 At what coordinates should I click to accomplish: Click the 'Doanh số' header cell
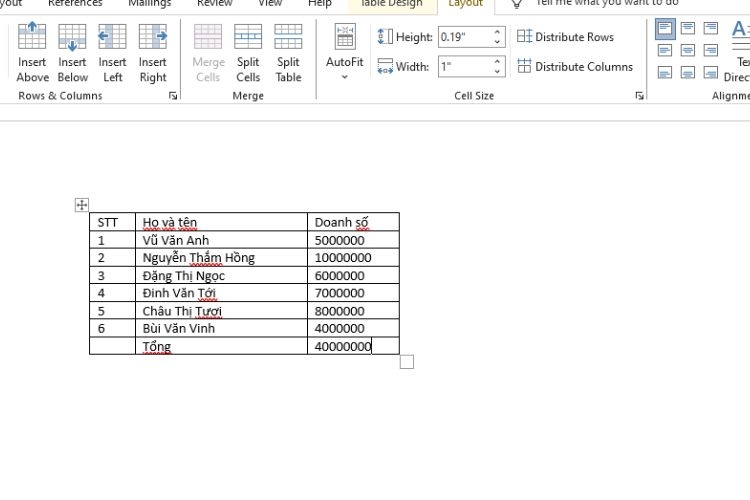(353, 222)
